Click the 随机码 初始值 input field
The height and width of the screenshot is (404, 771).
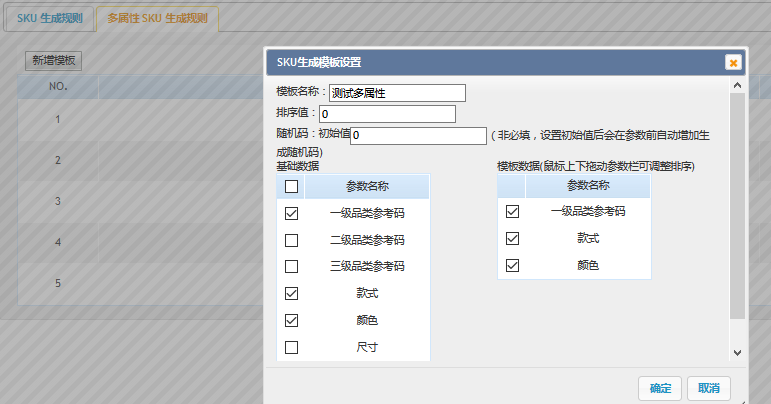pos(418,136)
